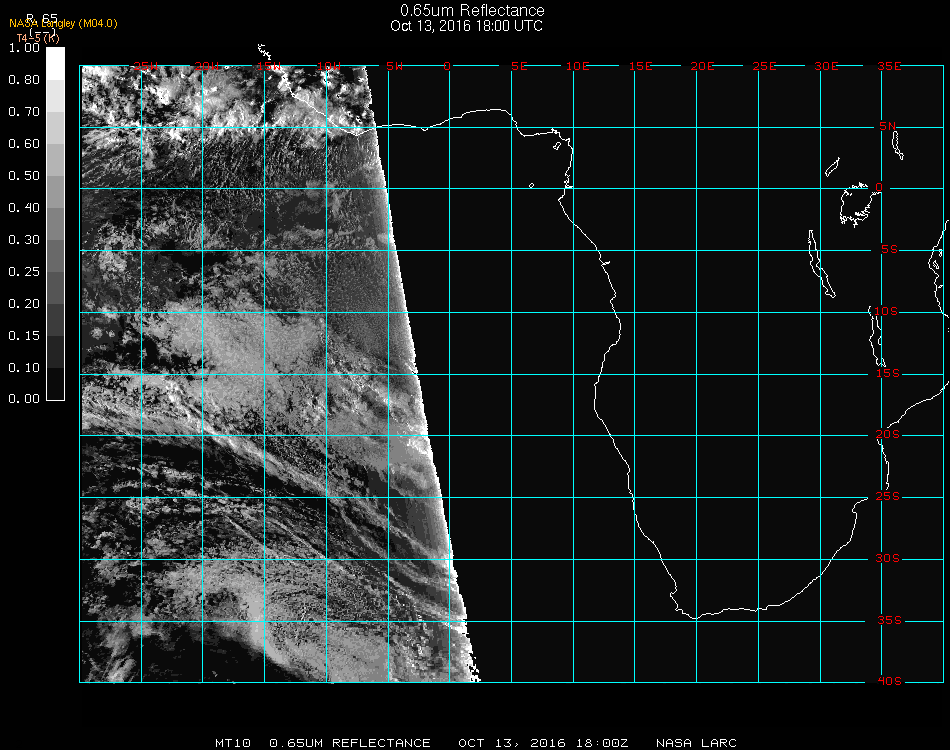Image resolution: width=950 pixels, height=750 pixels.
Task: Click the 0.70 scale label
Action: pos(24,112)
